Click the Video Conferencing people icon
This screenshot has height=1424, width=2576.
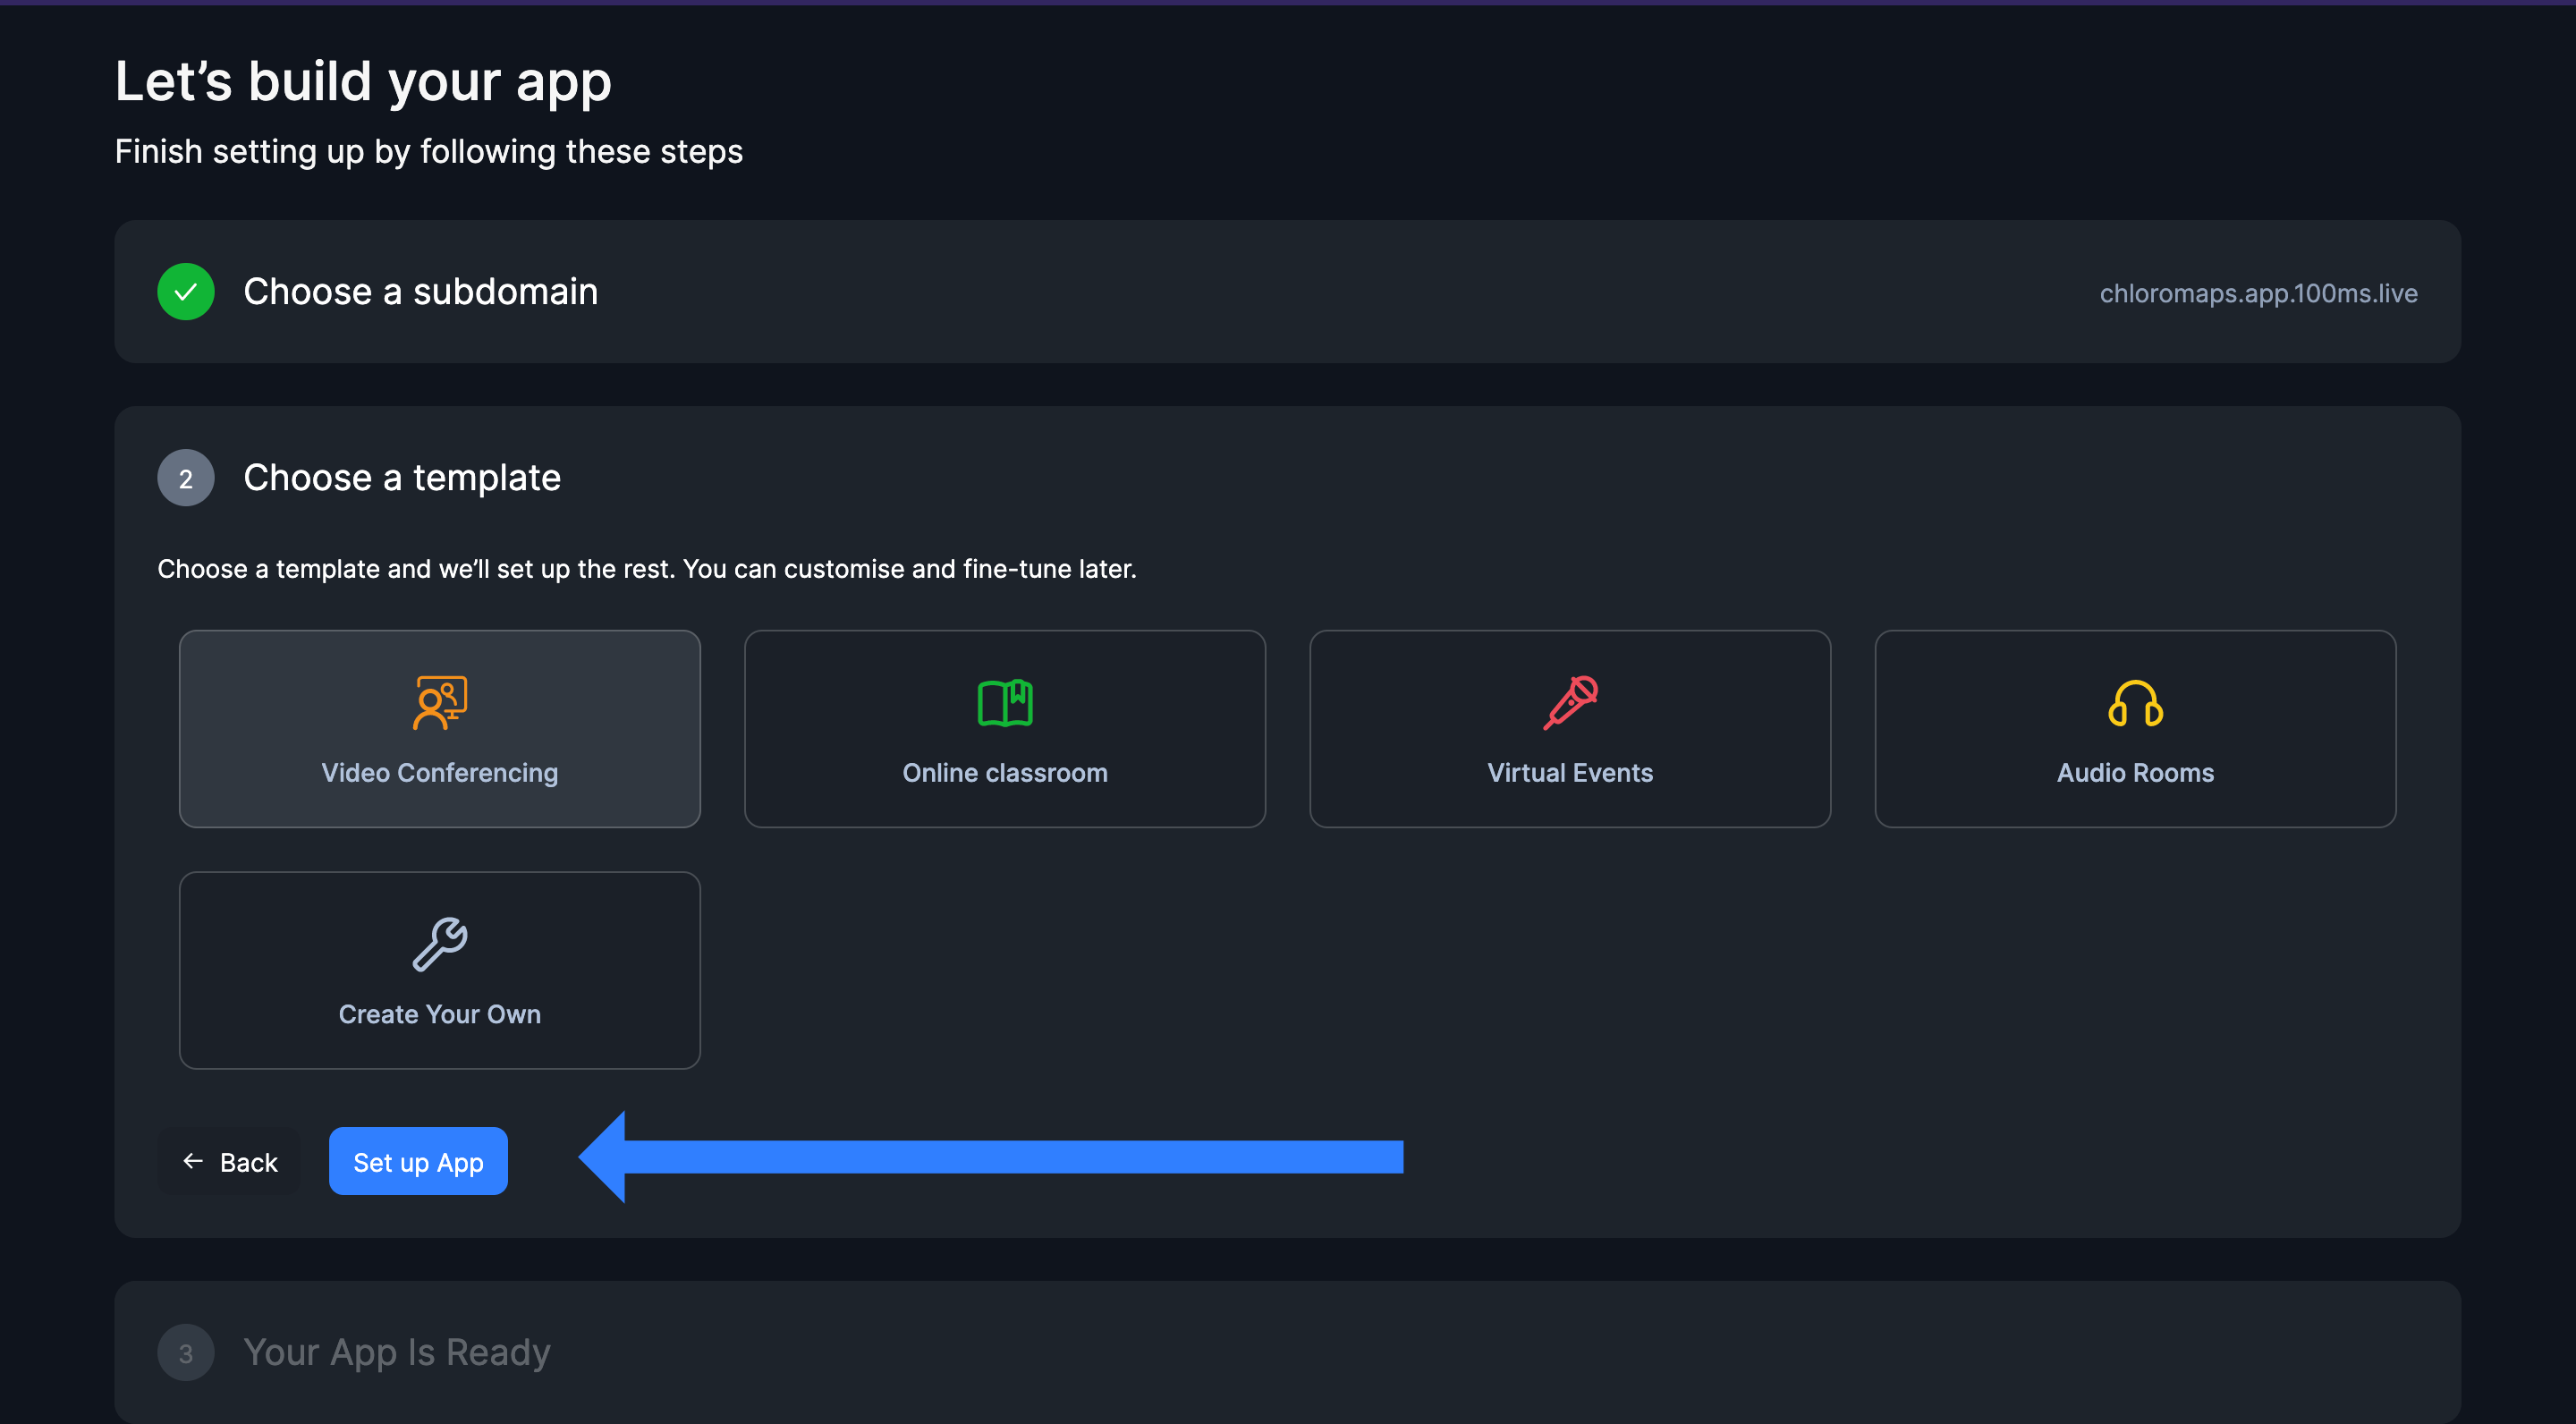[440, 703]
